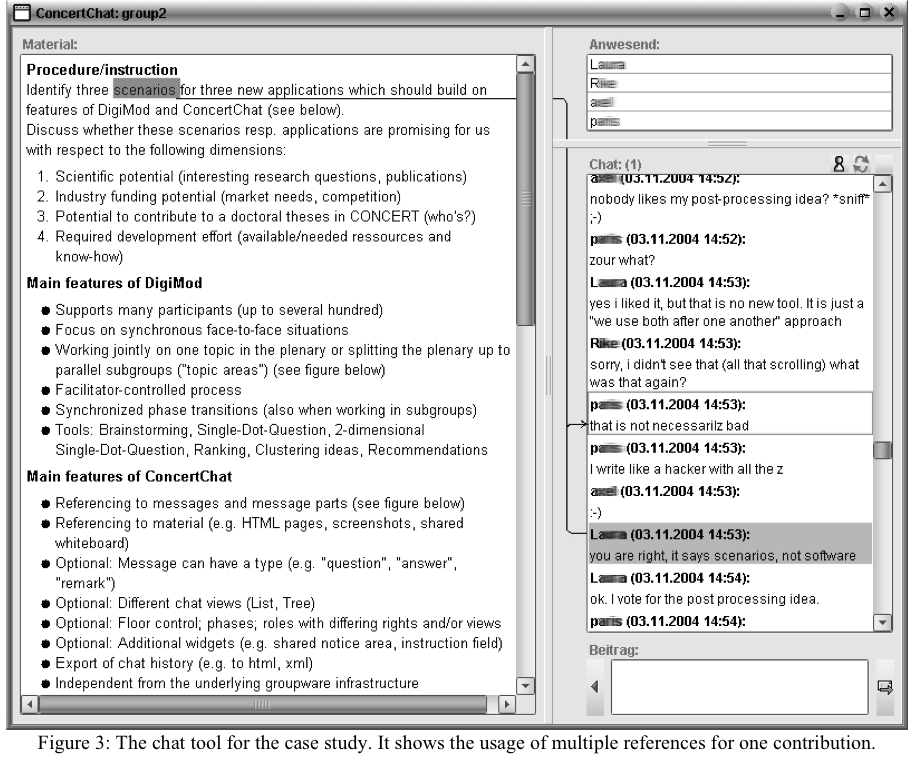Click the left arrow of the Material horizontal scrollbar
Viewport: 920px width, 768px height.
click(30, 704)
